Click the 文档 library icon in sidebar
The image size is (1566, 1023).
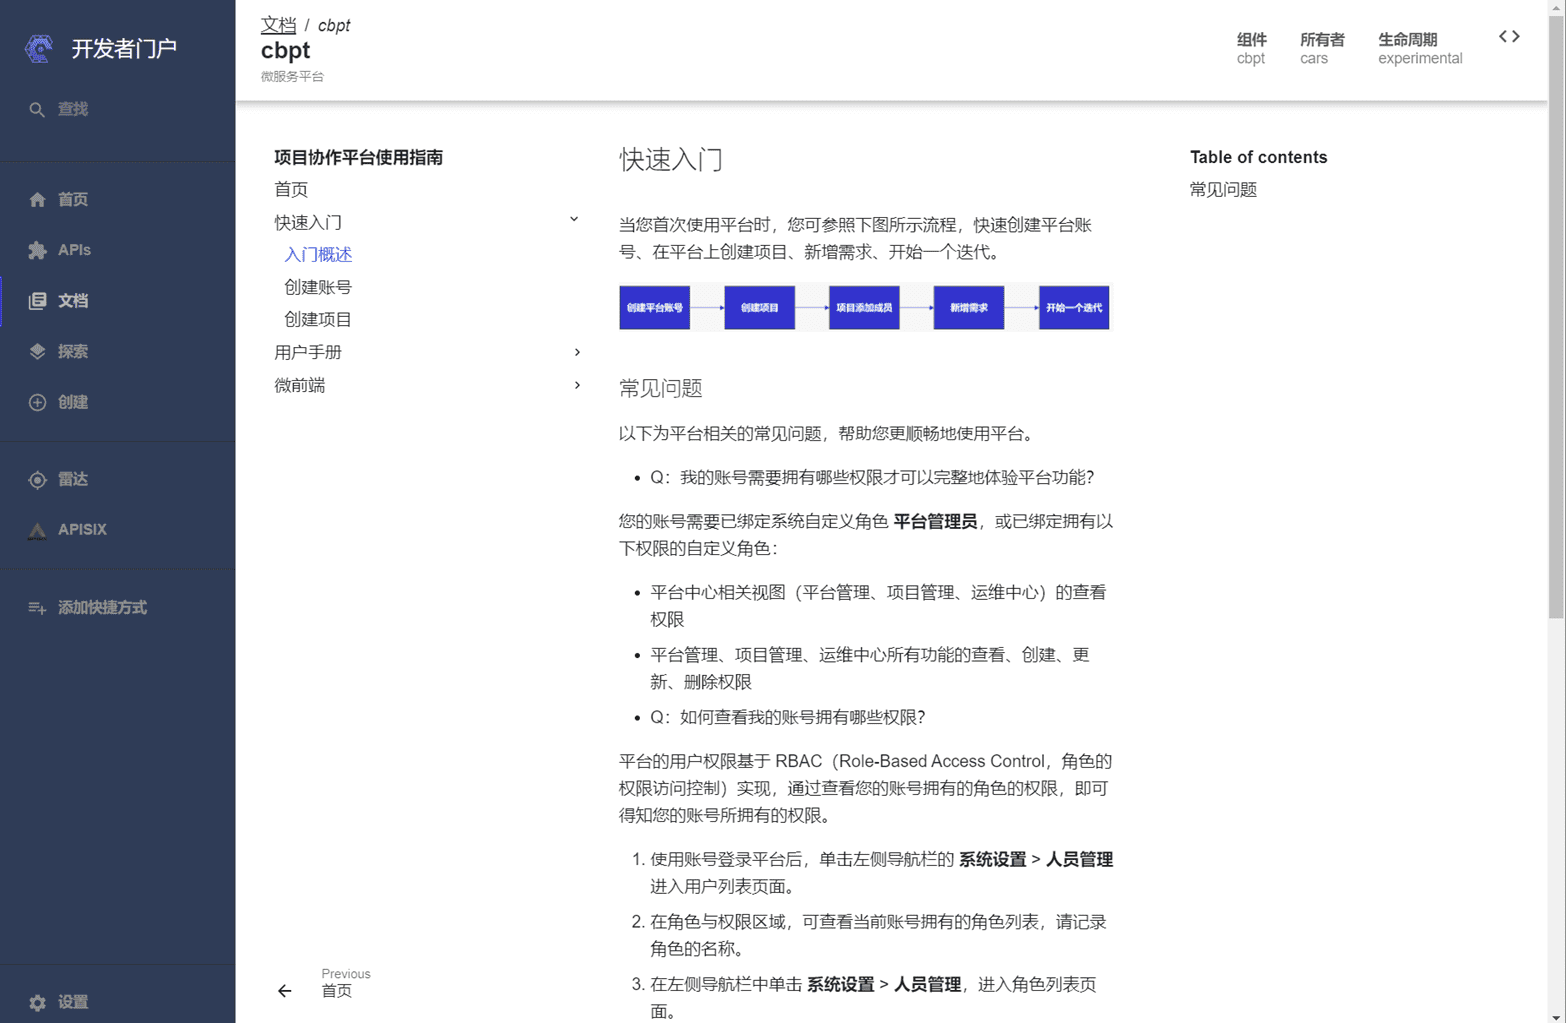[x=37, y=301]
